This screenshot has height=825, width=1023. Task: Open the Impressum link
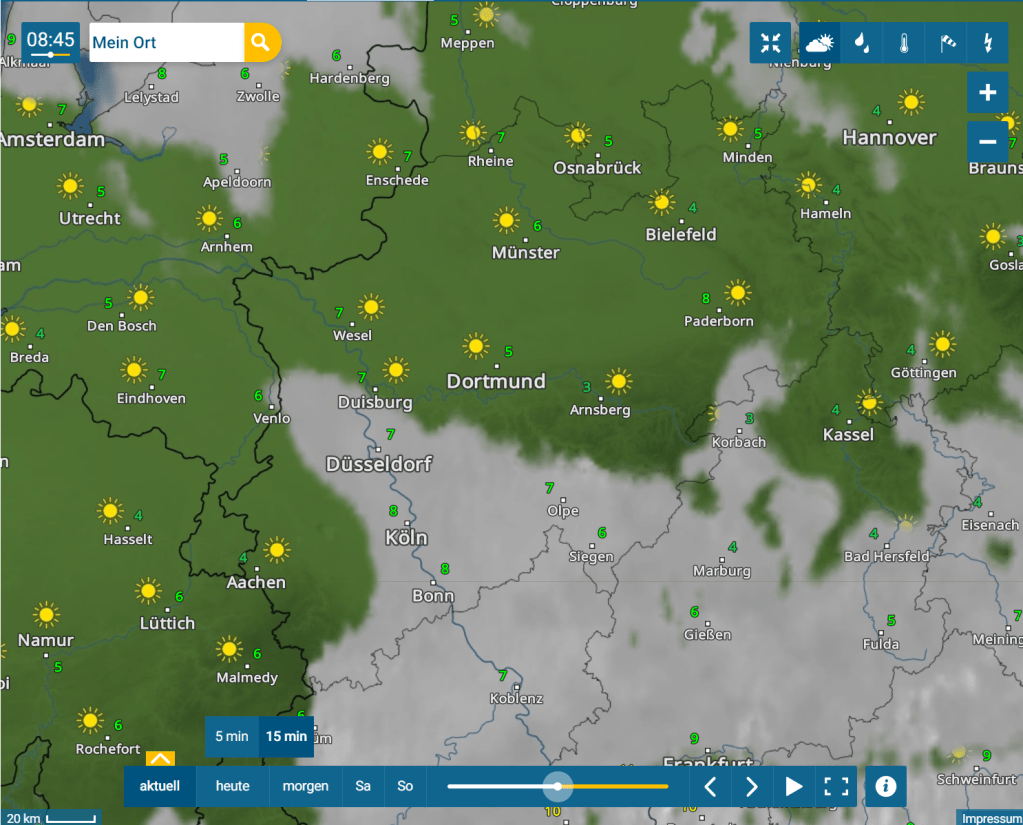pos(990,818)
